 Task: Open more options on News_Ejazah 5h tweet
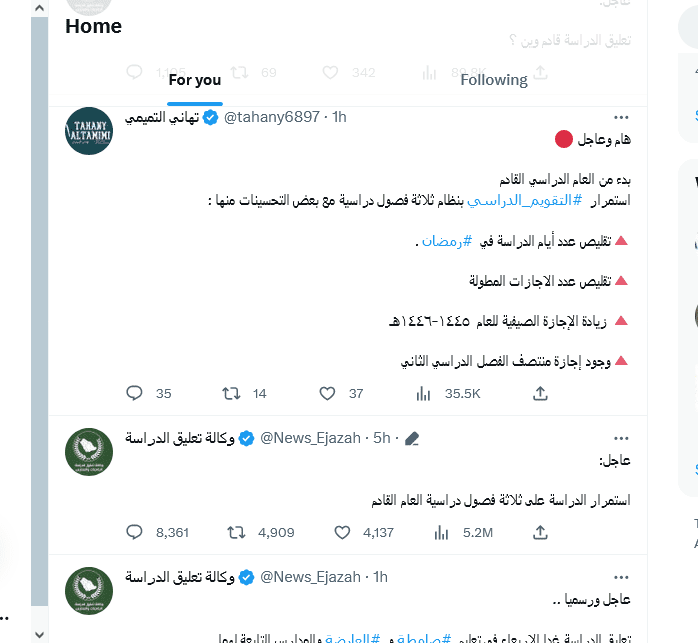click(621, 439)
